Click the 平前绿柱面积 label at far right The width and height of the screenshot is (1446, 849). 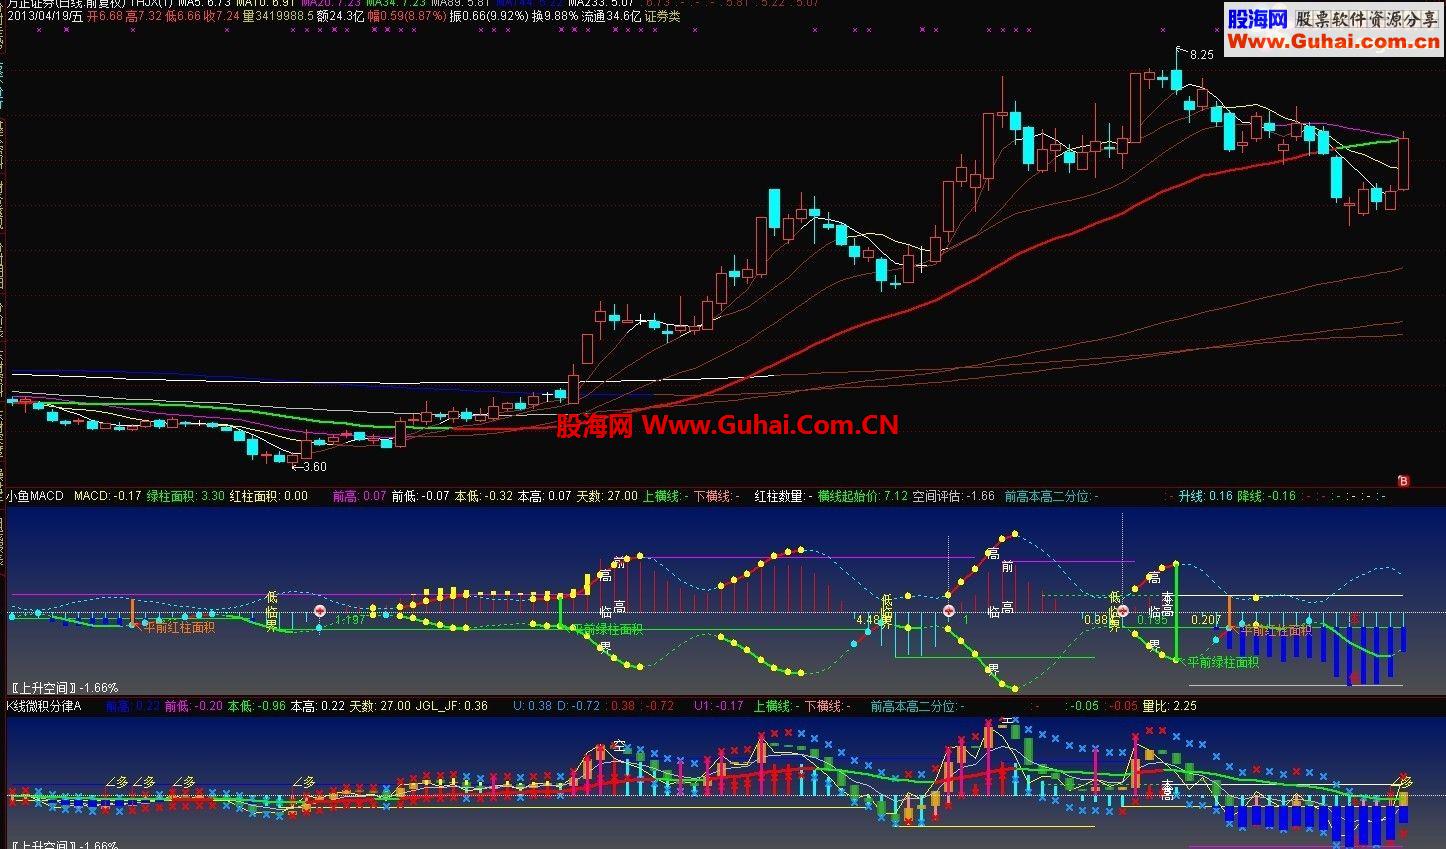pos(1223,662)
